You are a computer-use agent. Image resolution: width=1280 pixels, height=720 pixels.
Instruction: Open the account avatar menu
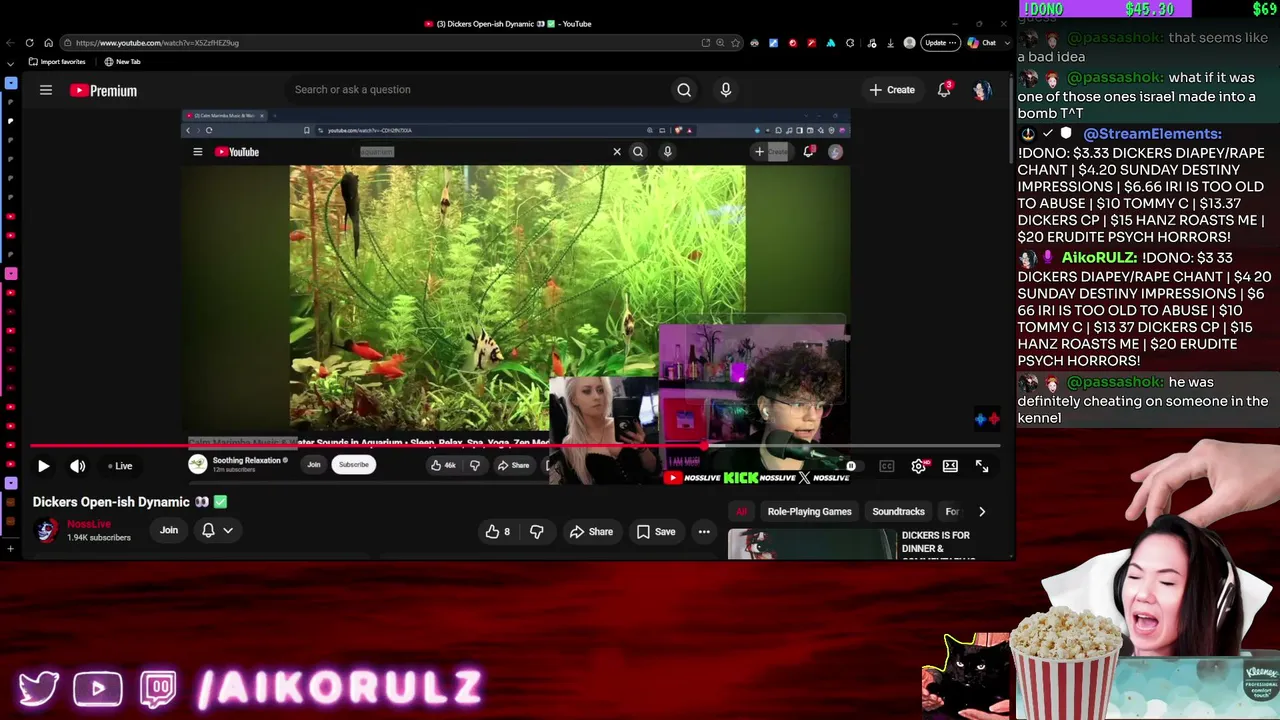(x=982, y=90)
